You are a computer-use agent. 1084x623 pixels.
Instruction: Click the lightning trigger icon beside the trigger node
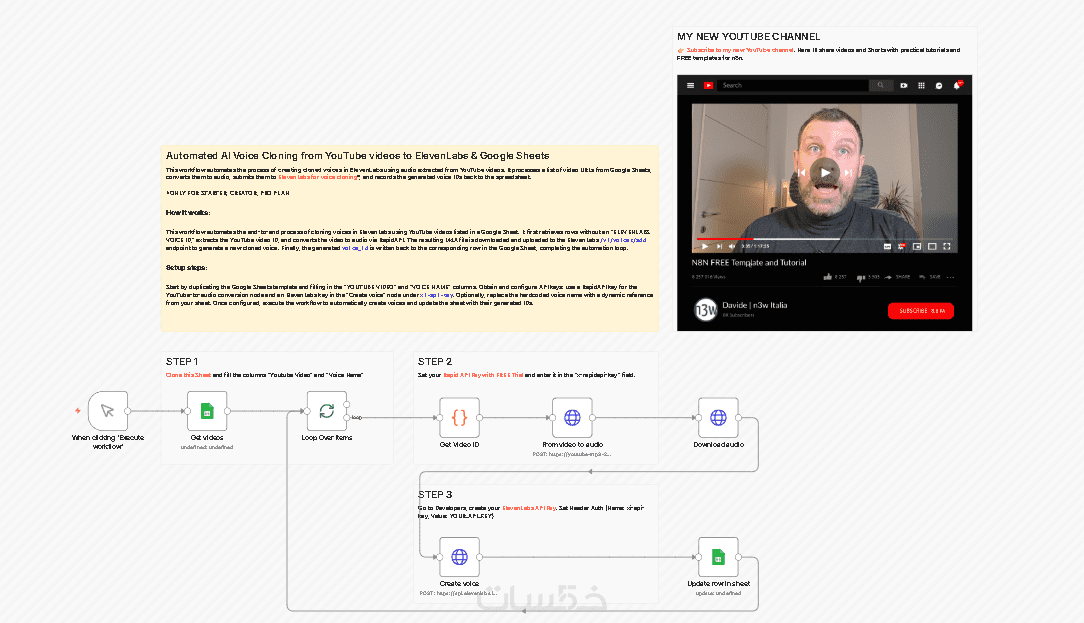coord(77,411)
